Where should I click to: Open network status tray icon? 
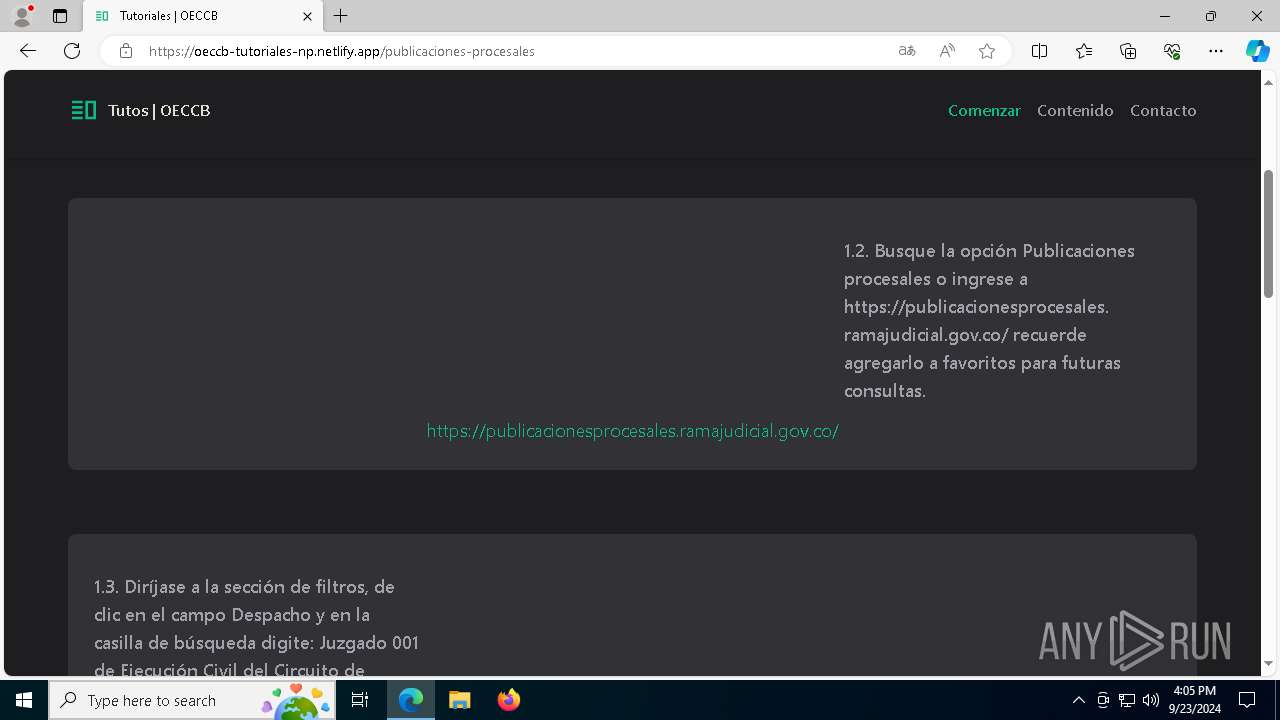pyautogui.click(x=1127, y=700)
